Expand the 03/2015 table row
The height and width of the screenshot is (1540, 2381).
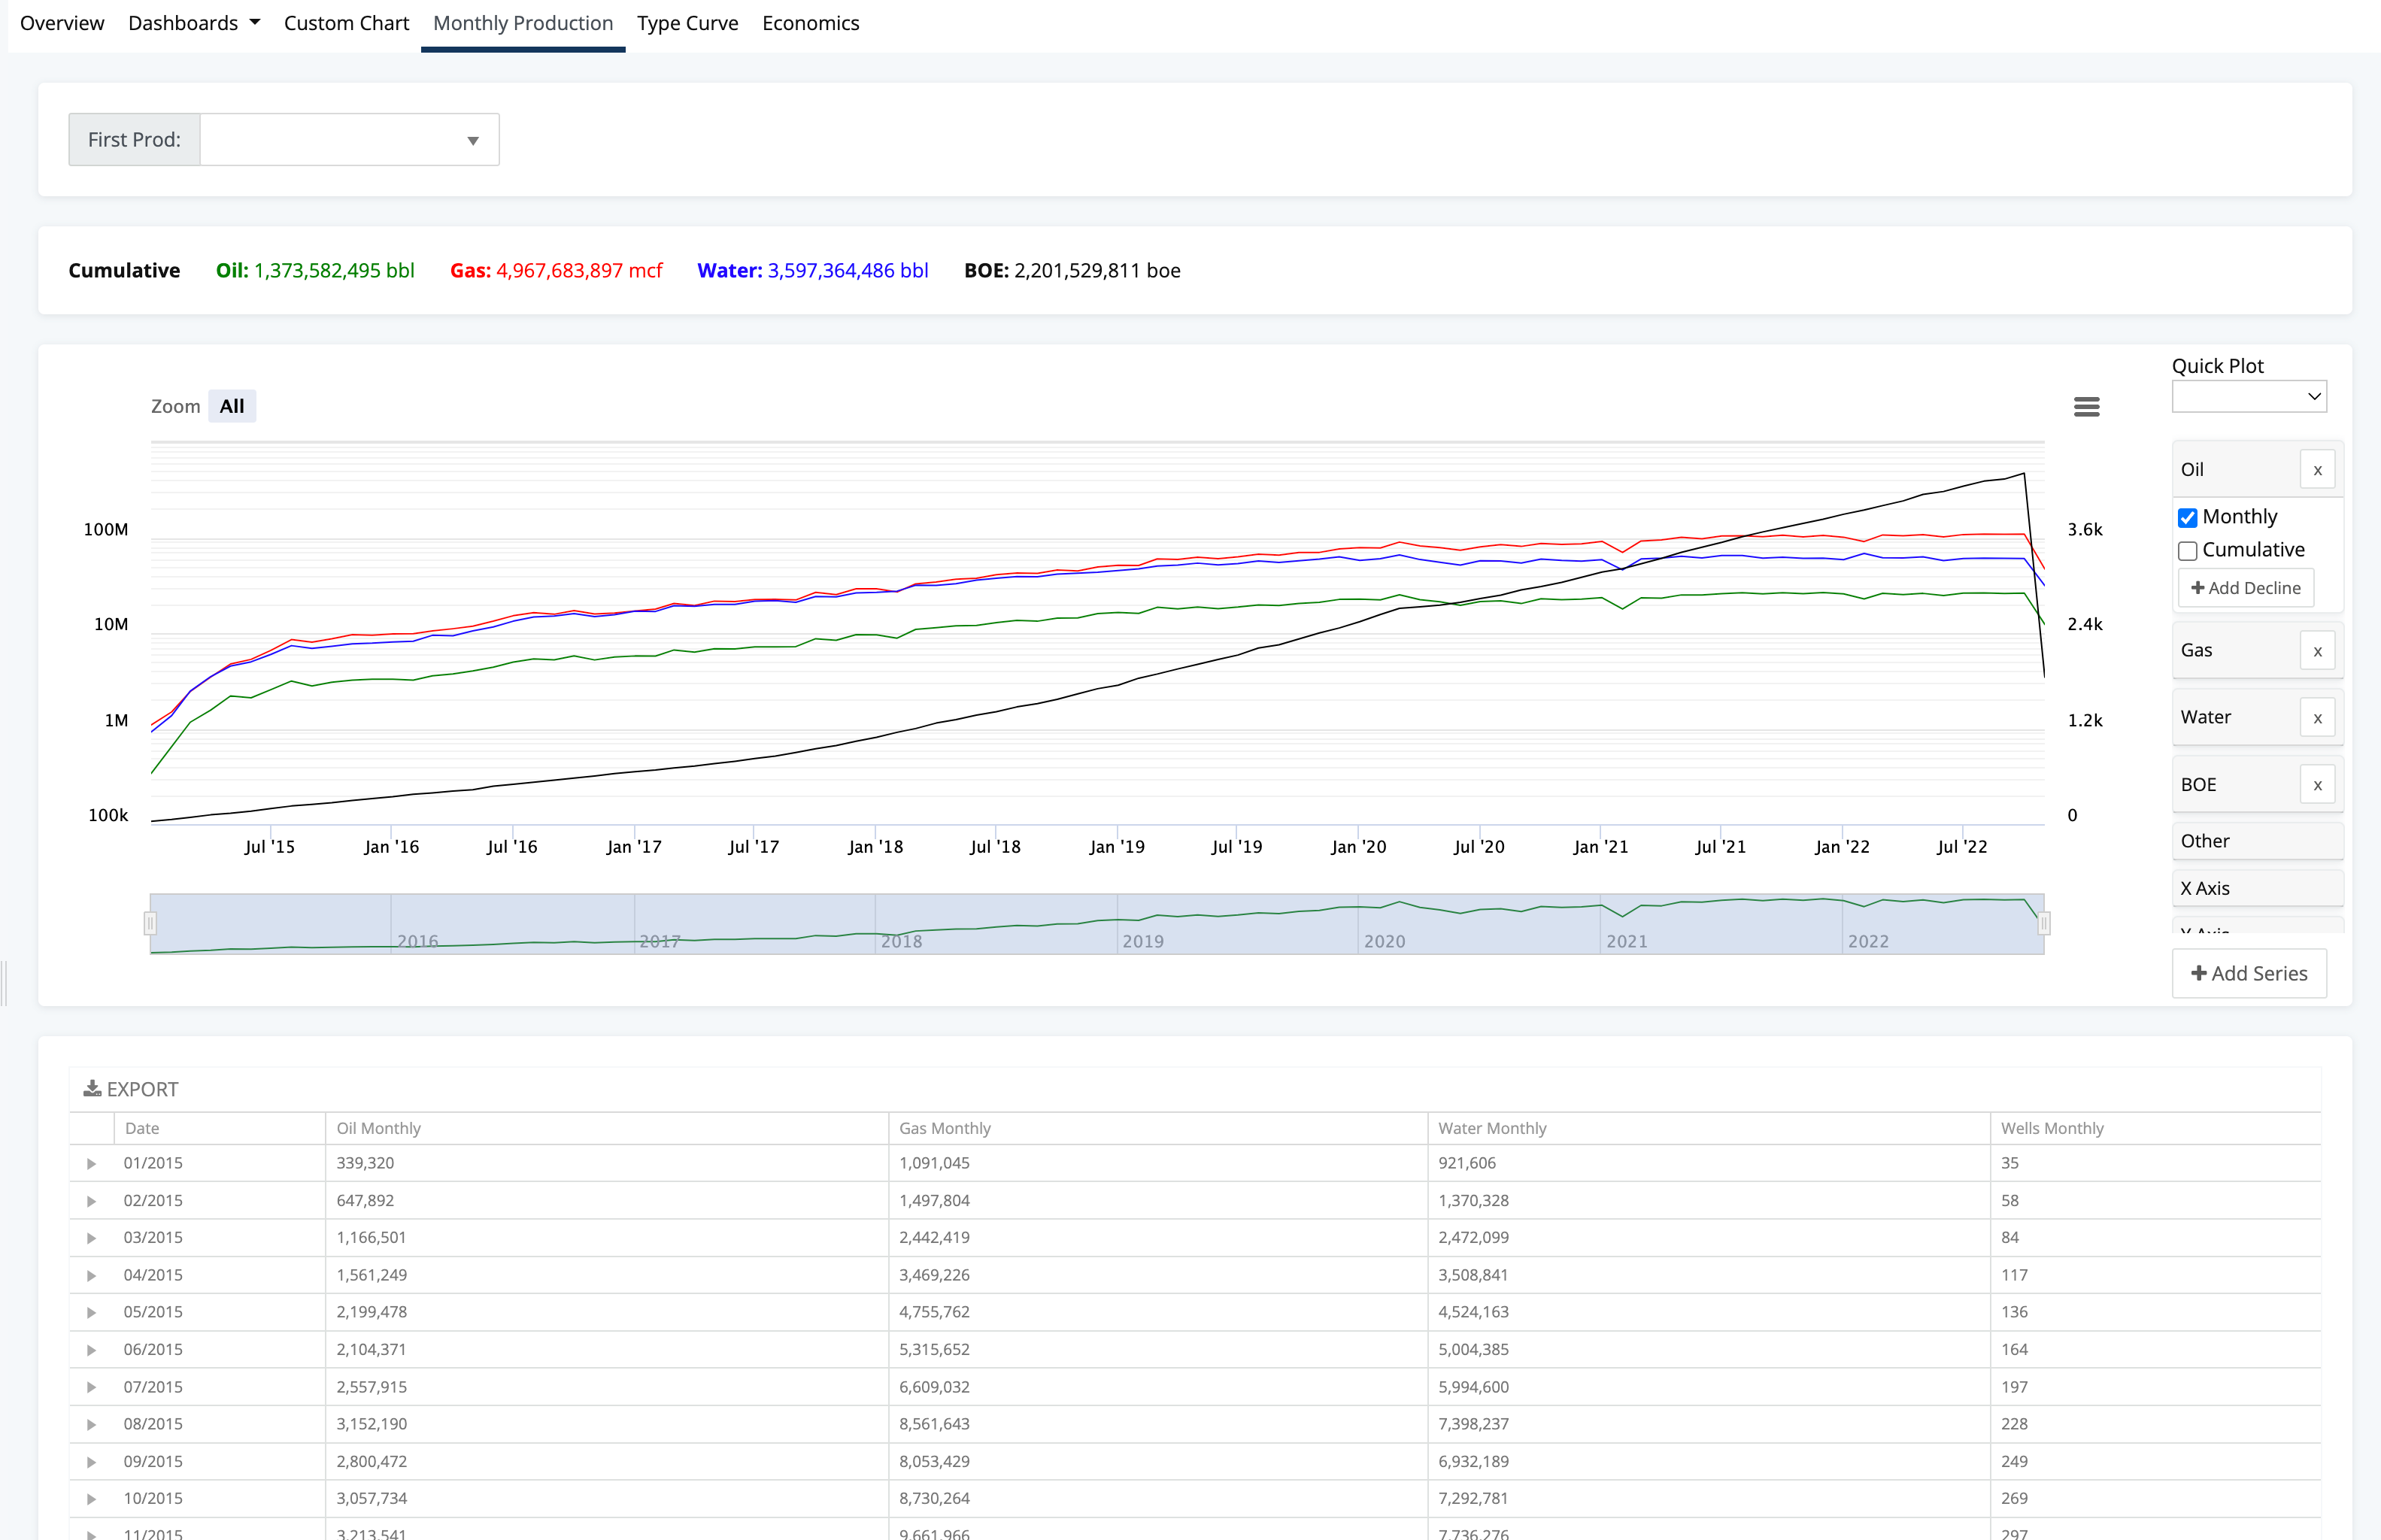tap(91, 1238)
